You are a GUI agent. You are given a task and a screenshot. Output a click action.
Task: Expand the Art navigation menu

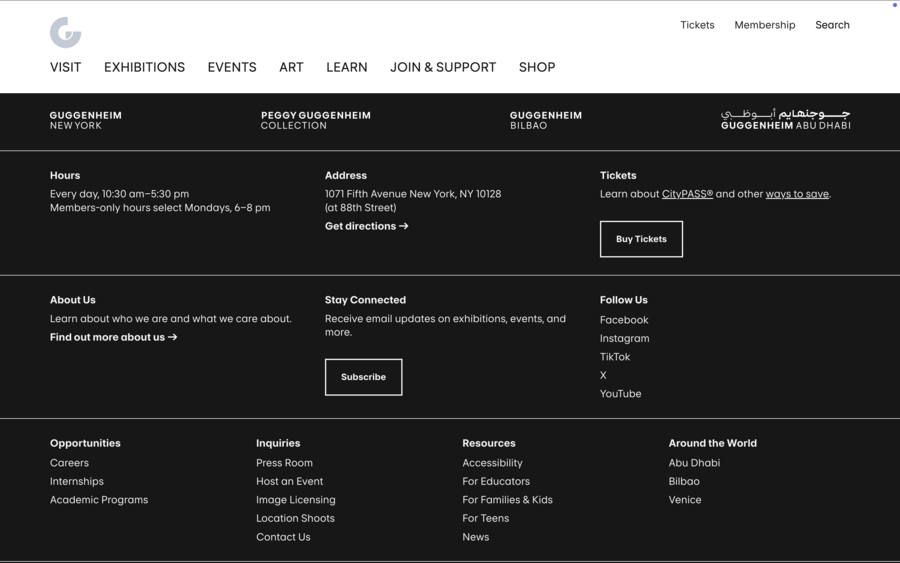pyautogui.click(x=291, y=67)
